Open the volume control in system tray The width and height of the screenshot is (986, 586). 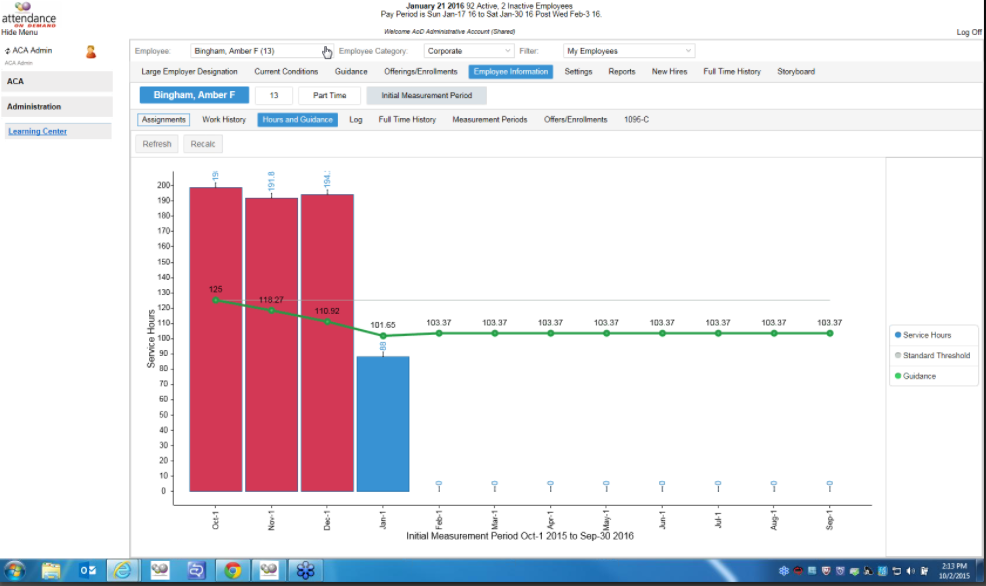[911, 573]
